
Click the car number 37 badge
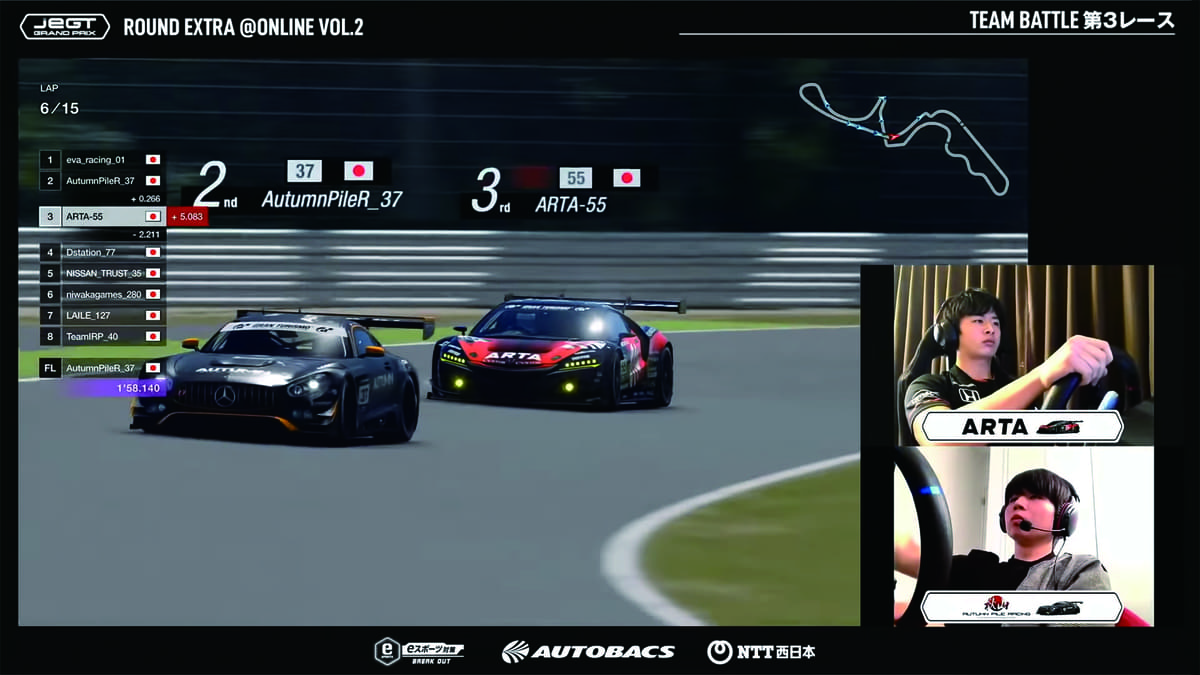click(x=304, y=171)
